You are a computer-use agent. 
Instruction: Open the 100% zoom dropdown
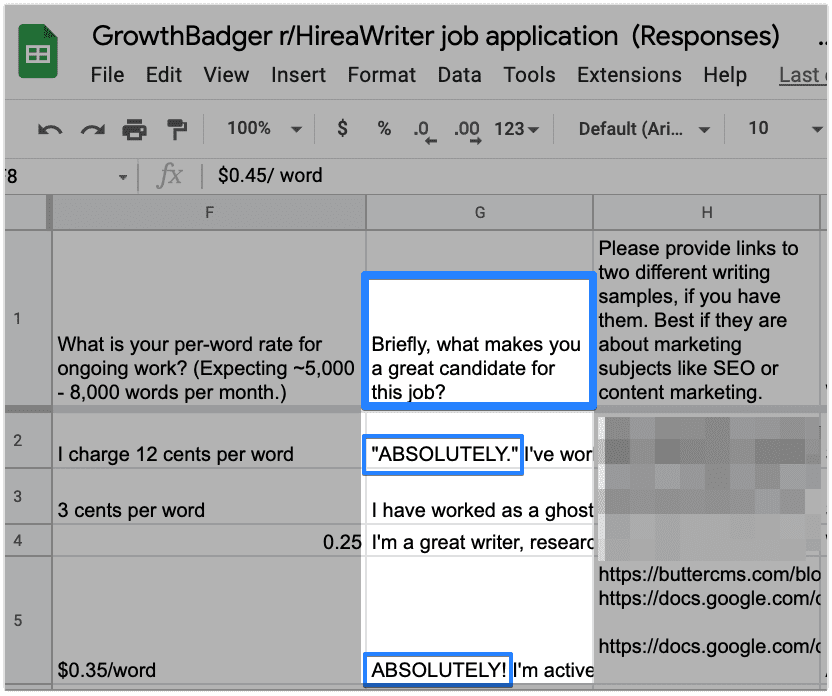click(264, 129)
